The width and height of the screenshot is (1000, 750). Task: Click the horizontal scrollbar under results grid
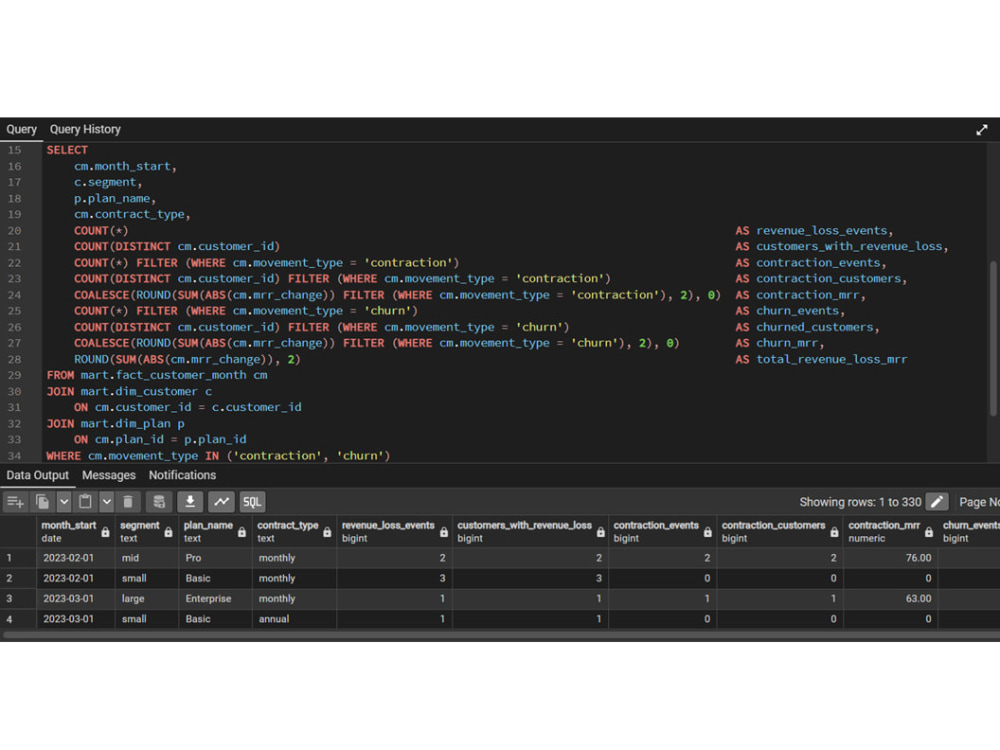coord(500,635)
